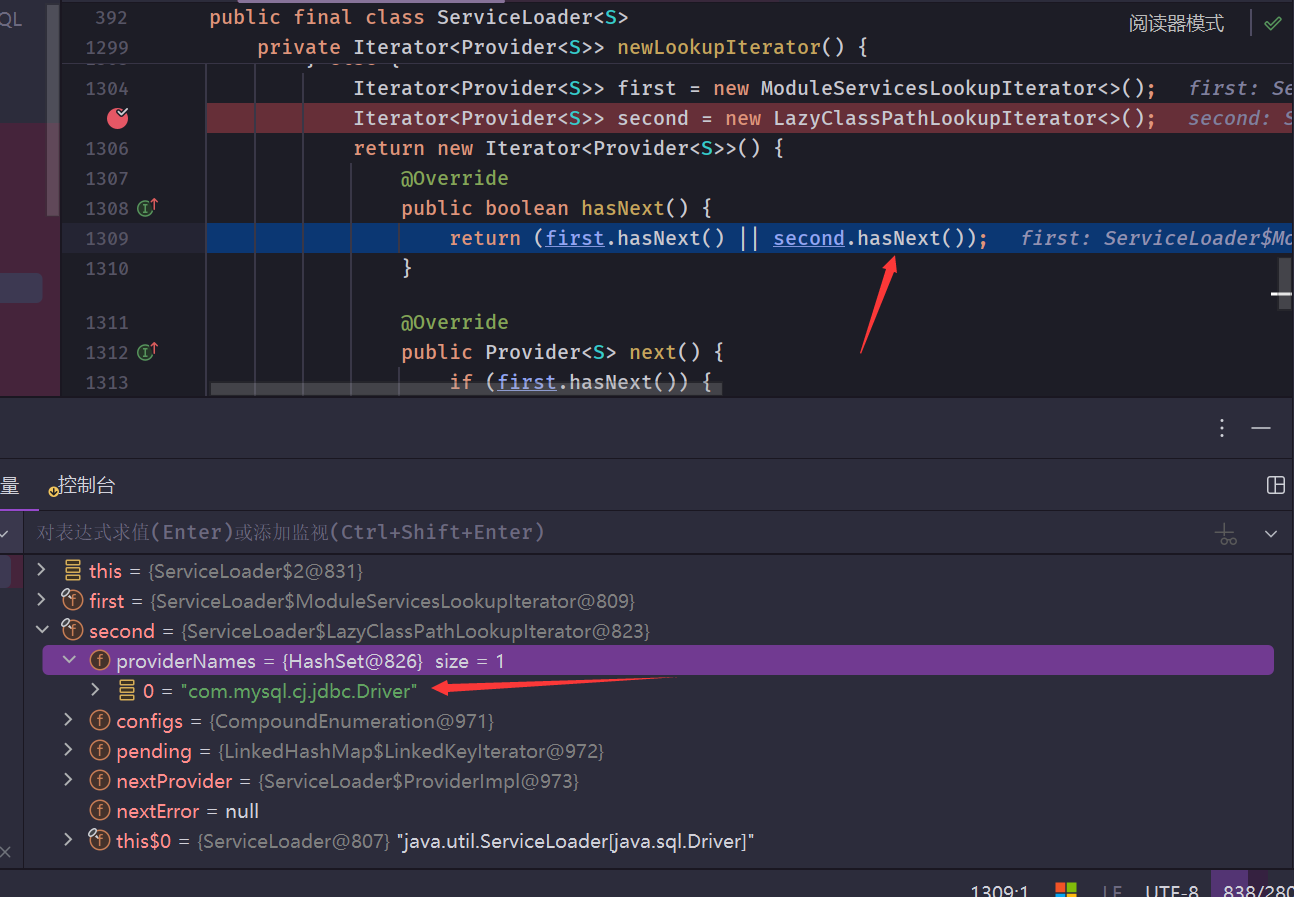Click the Windows logo icon in status bar
This screenshot has height=897, width=1294.
1066,890
